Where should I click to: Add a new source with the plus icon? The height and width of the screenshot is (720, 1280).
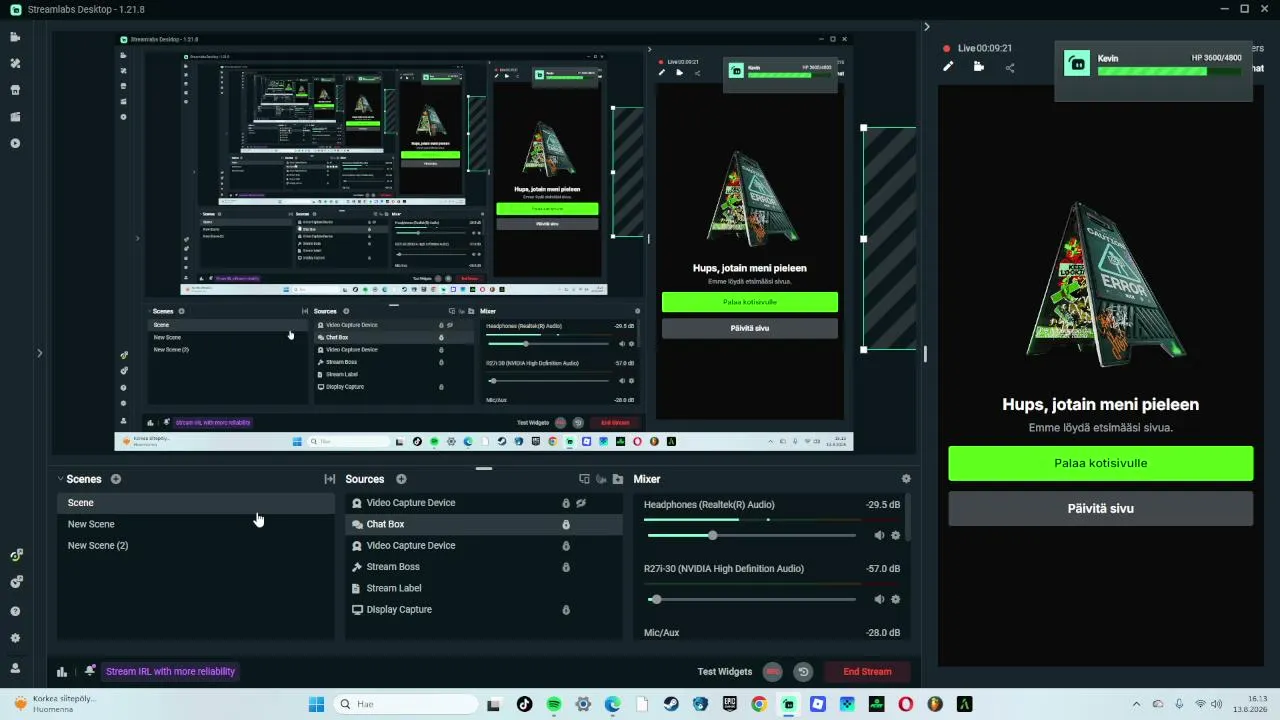tap(401, 479)
